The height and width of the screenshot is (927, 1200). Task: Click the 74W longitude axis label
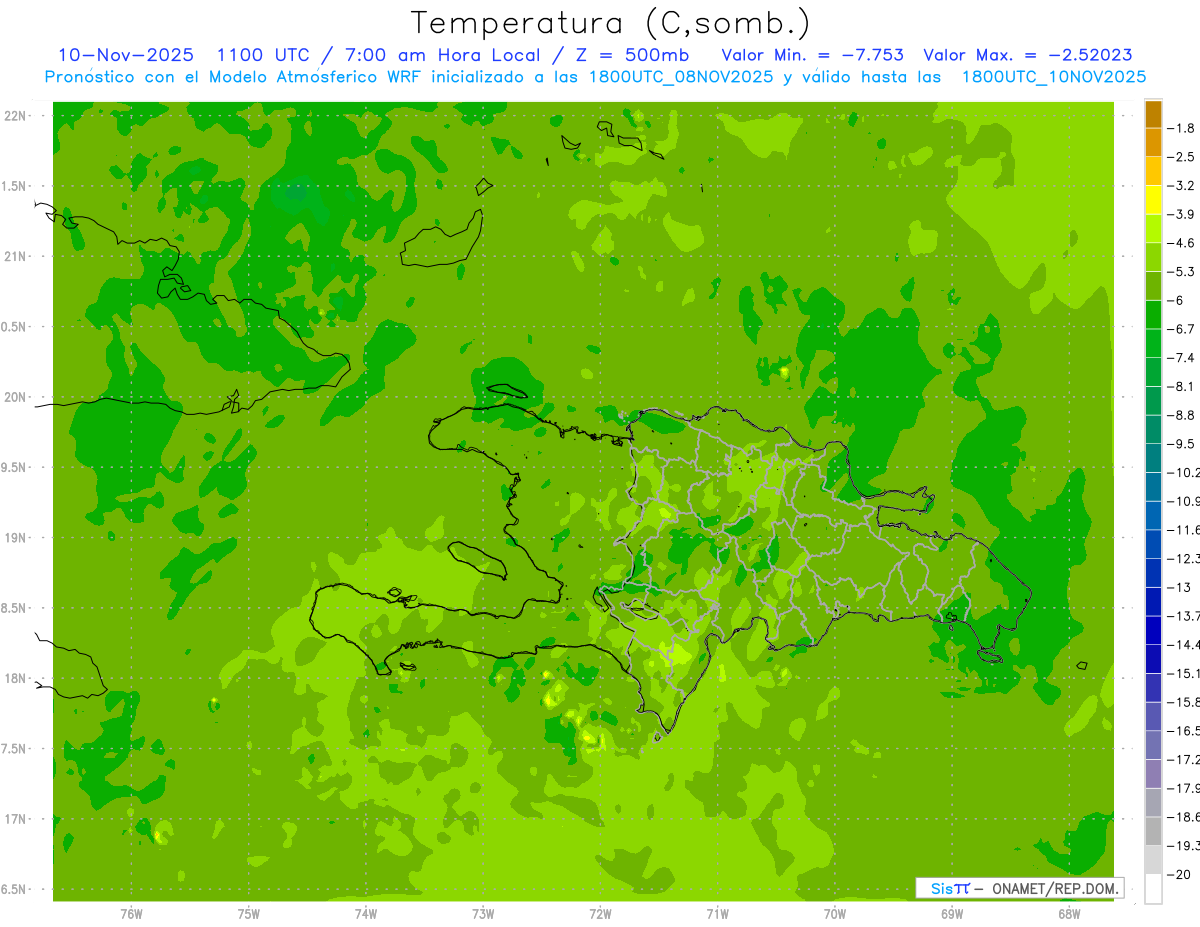[366, 913]
